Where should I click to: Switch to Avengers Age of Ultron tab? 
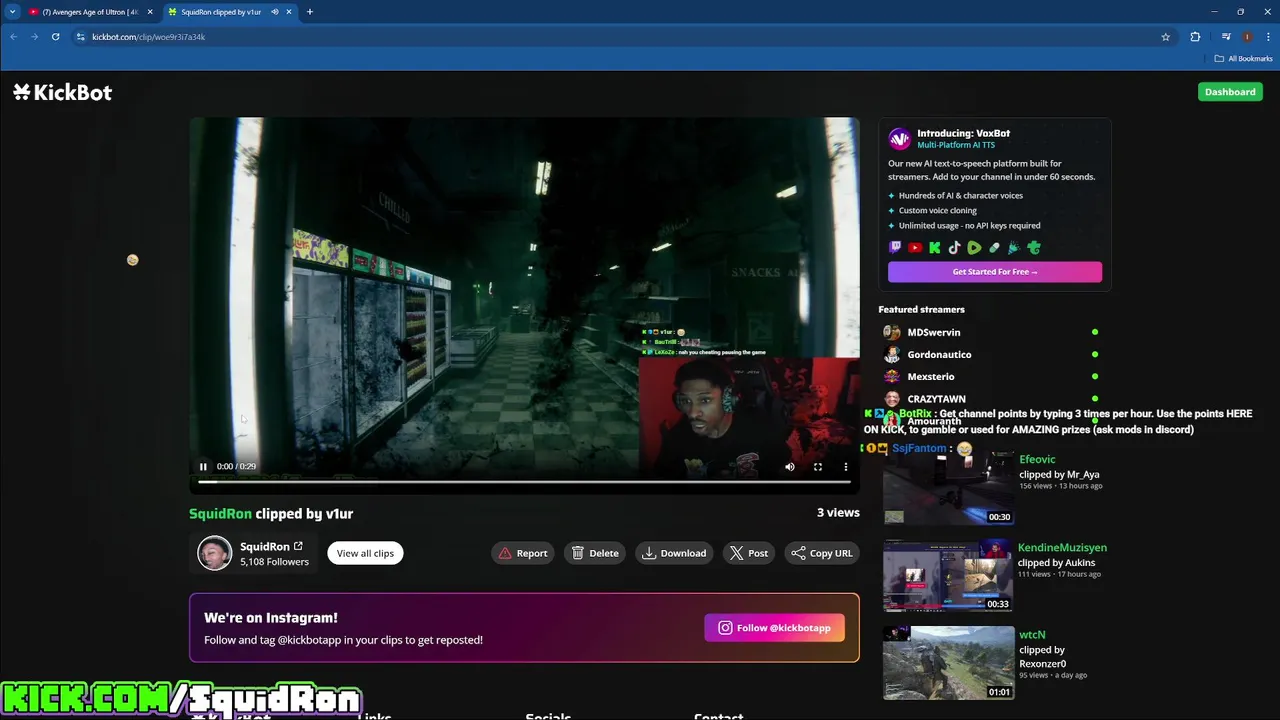(x=90, y=12)
